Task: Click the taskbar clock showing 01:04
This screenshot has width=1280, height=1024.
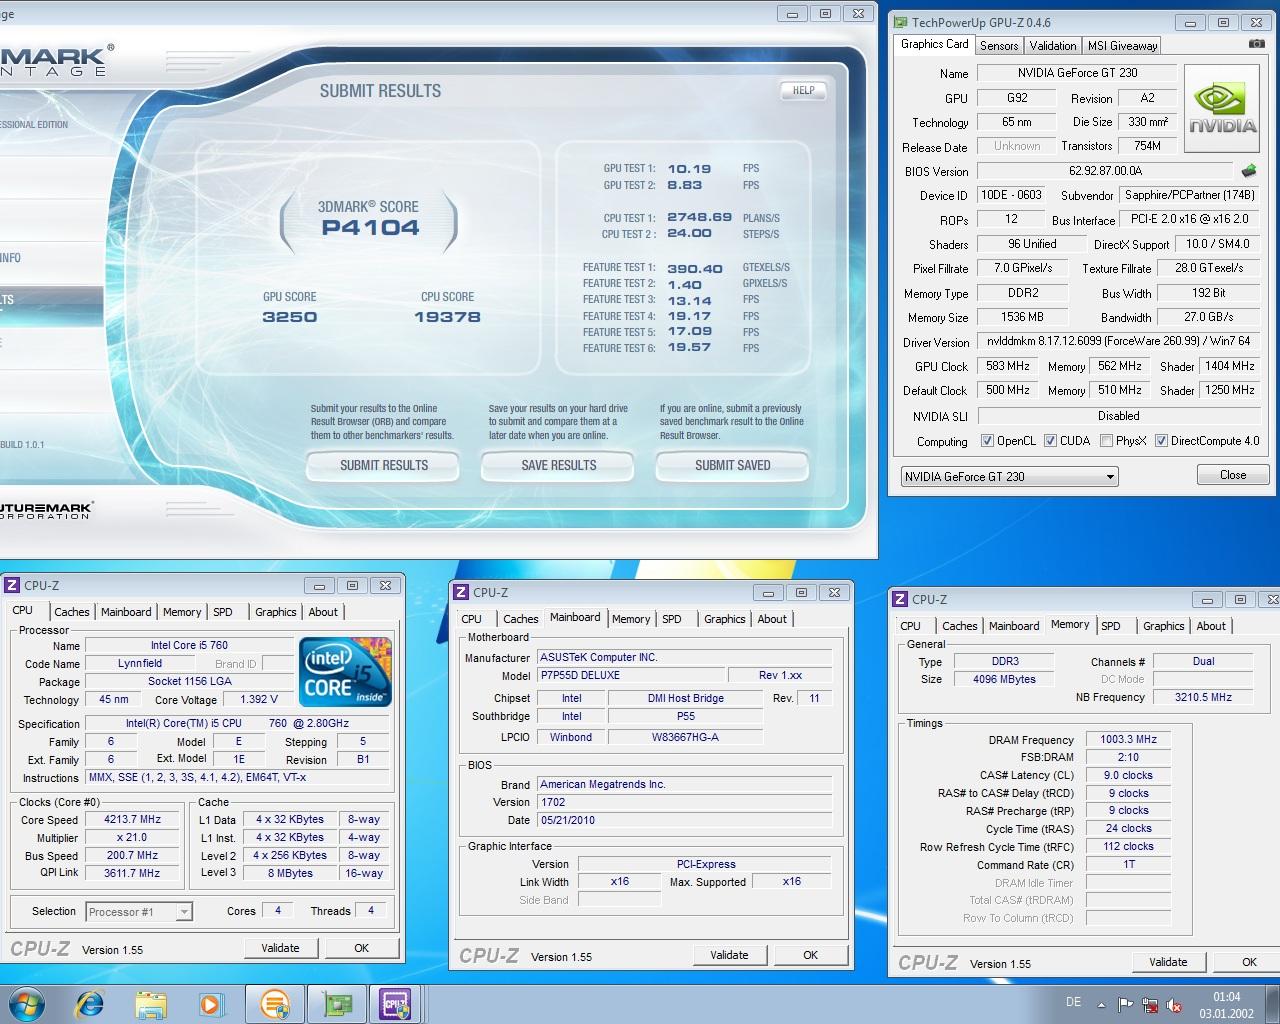Action: pos(1226,997)
